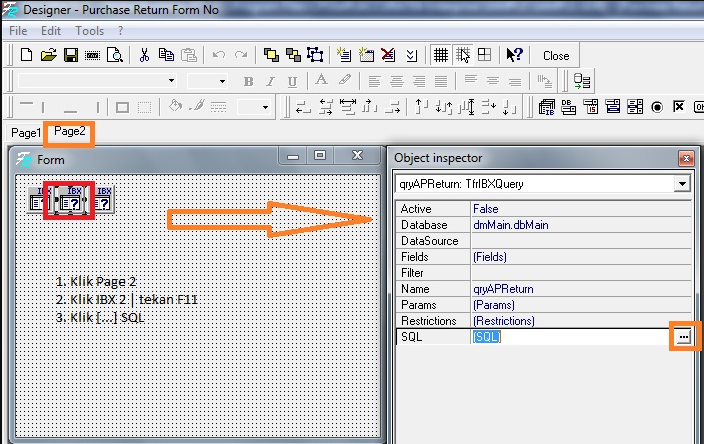This screenshot has height=444, width=704.
Task: Click the Cut scissors icon
Action: pyautogui.click(x=144, y=55)
